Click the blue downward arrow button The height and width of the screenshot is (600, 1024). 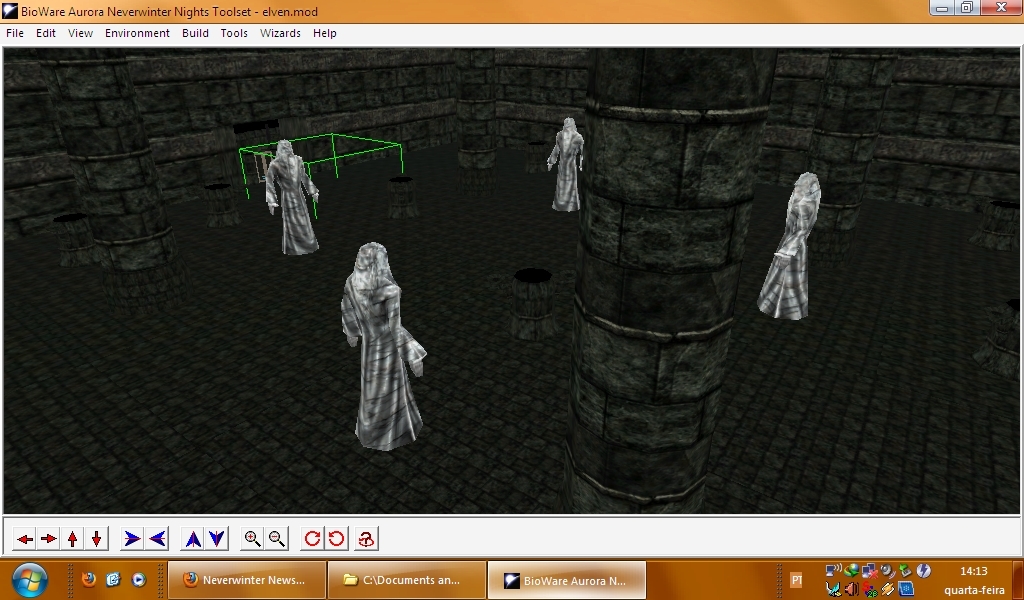click(x=217, y=539)
